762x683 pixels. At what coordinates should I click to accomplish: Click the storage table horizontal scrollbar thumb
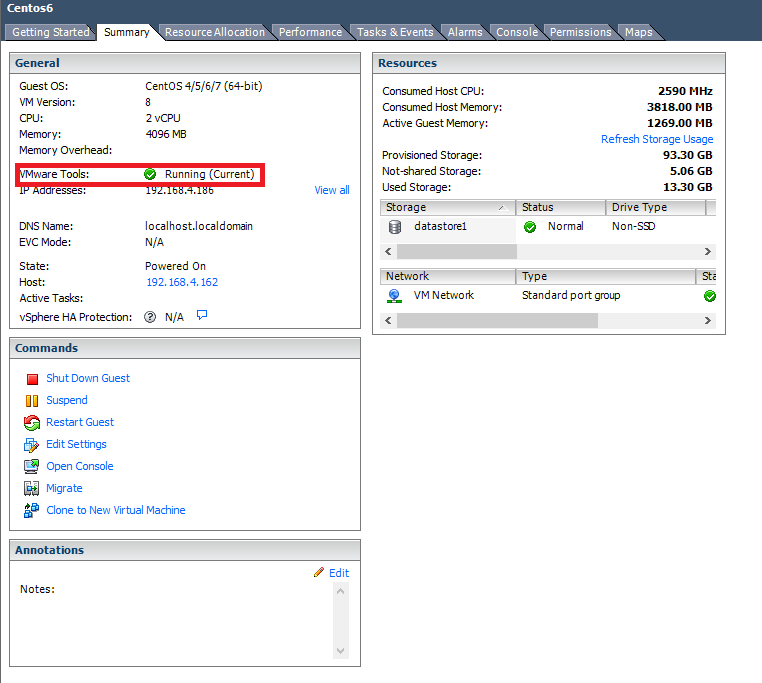[x=457, y=251]
